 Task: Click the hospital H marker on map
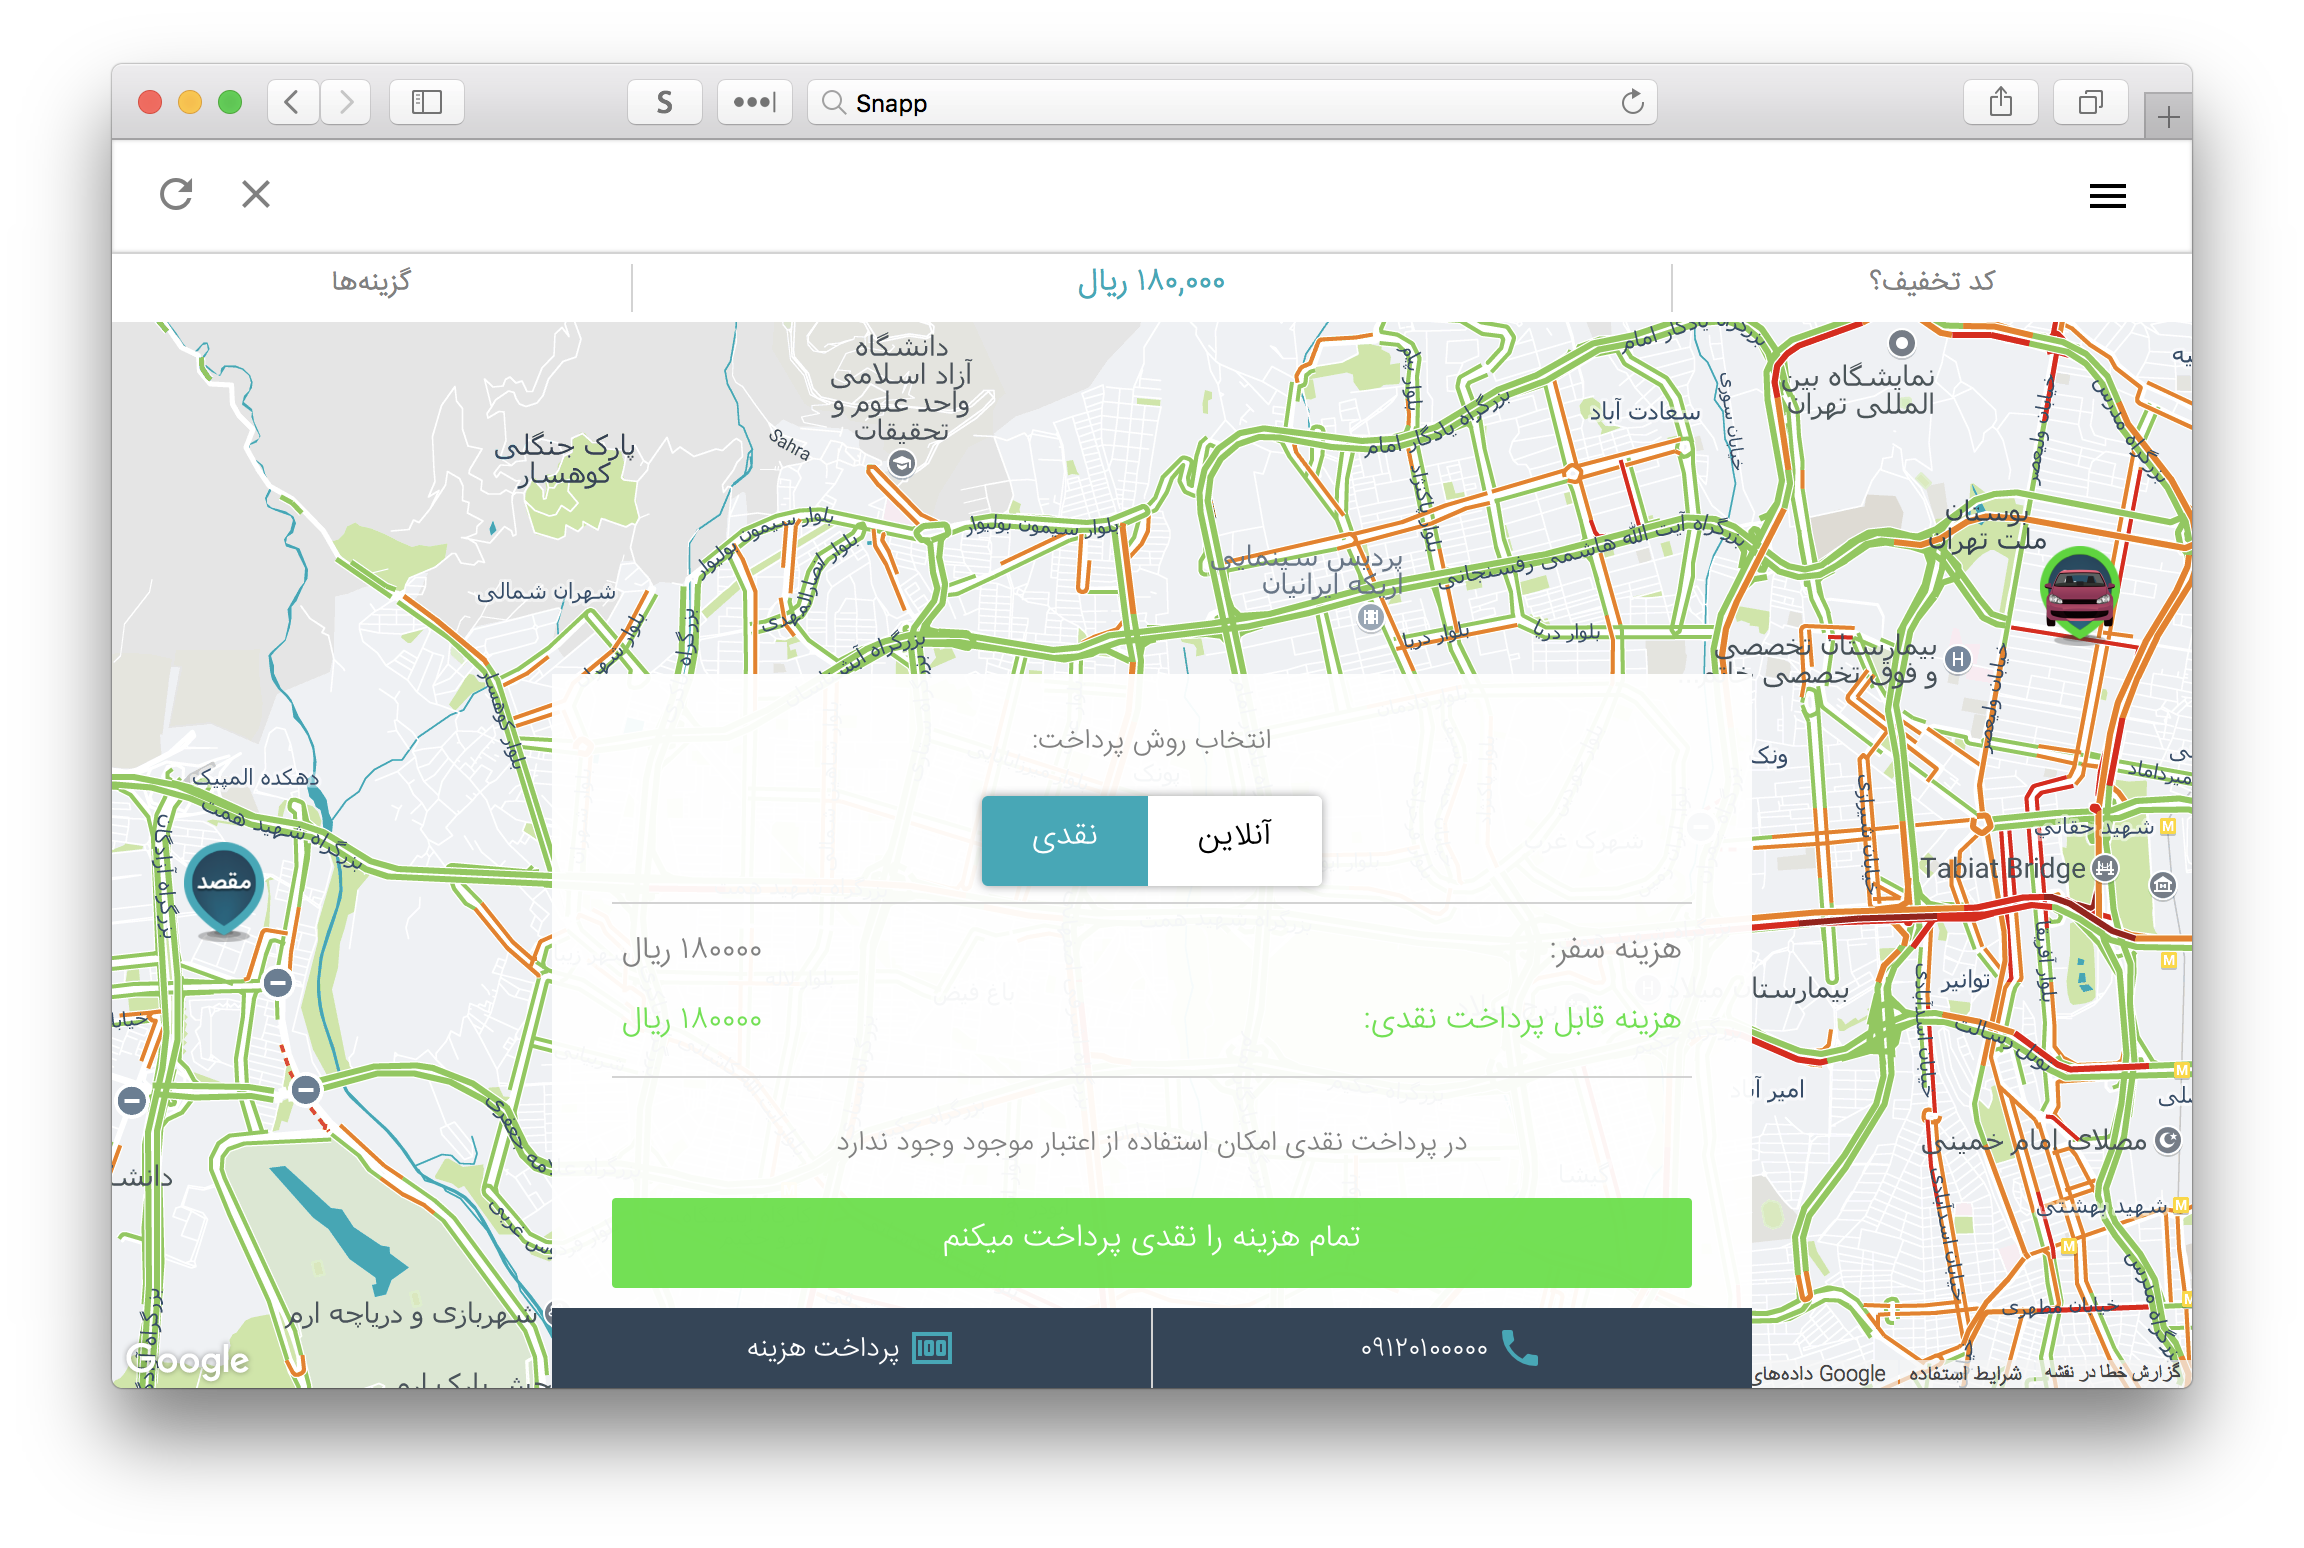[1959, 659]
